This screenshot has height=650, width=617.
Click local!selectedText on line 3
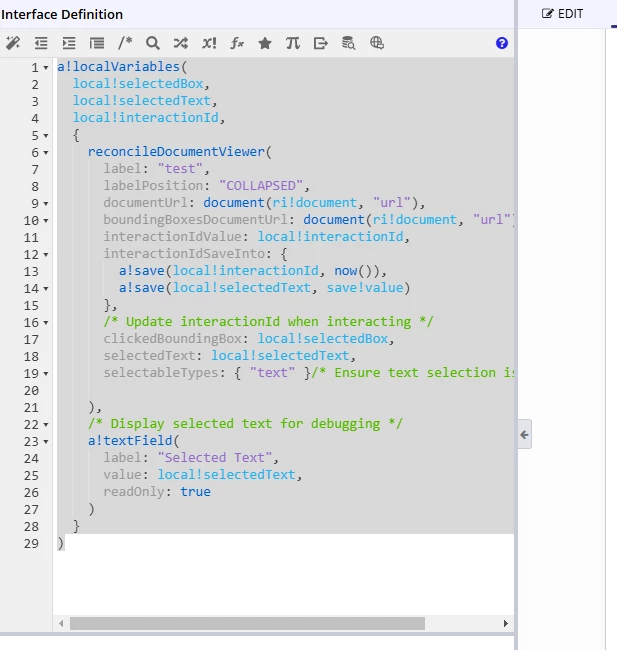tap(142, 101)
